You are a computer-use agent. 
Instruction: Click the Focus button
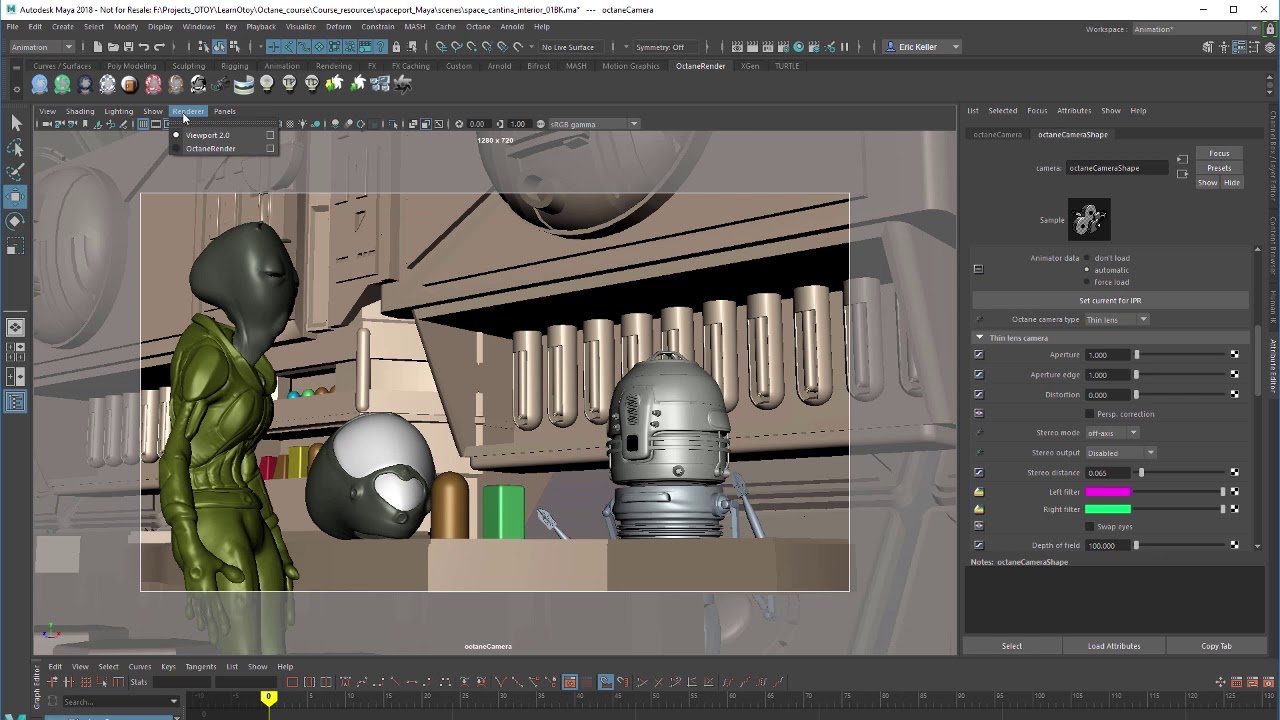tap(1219, 154)
